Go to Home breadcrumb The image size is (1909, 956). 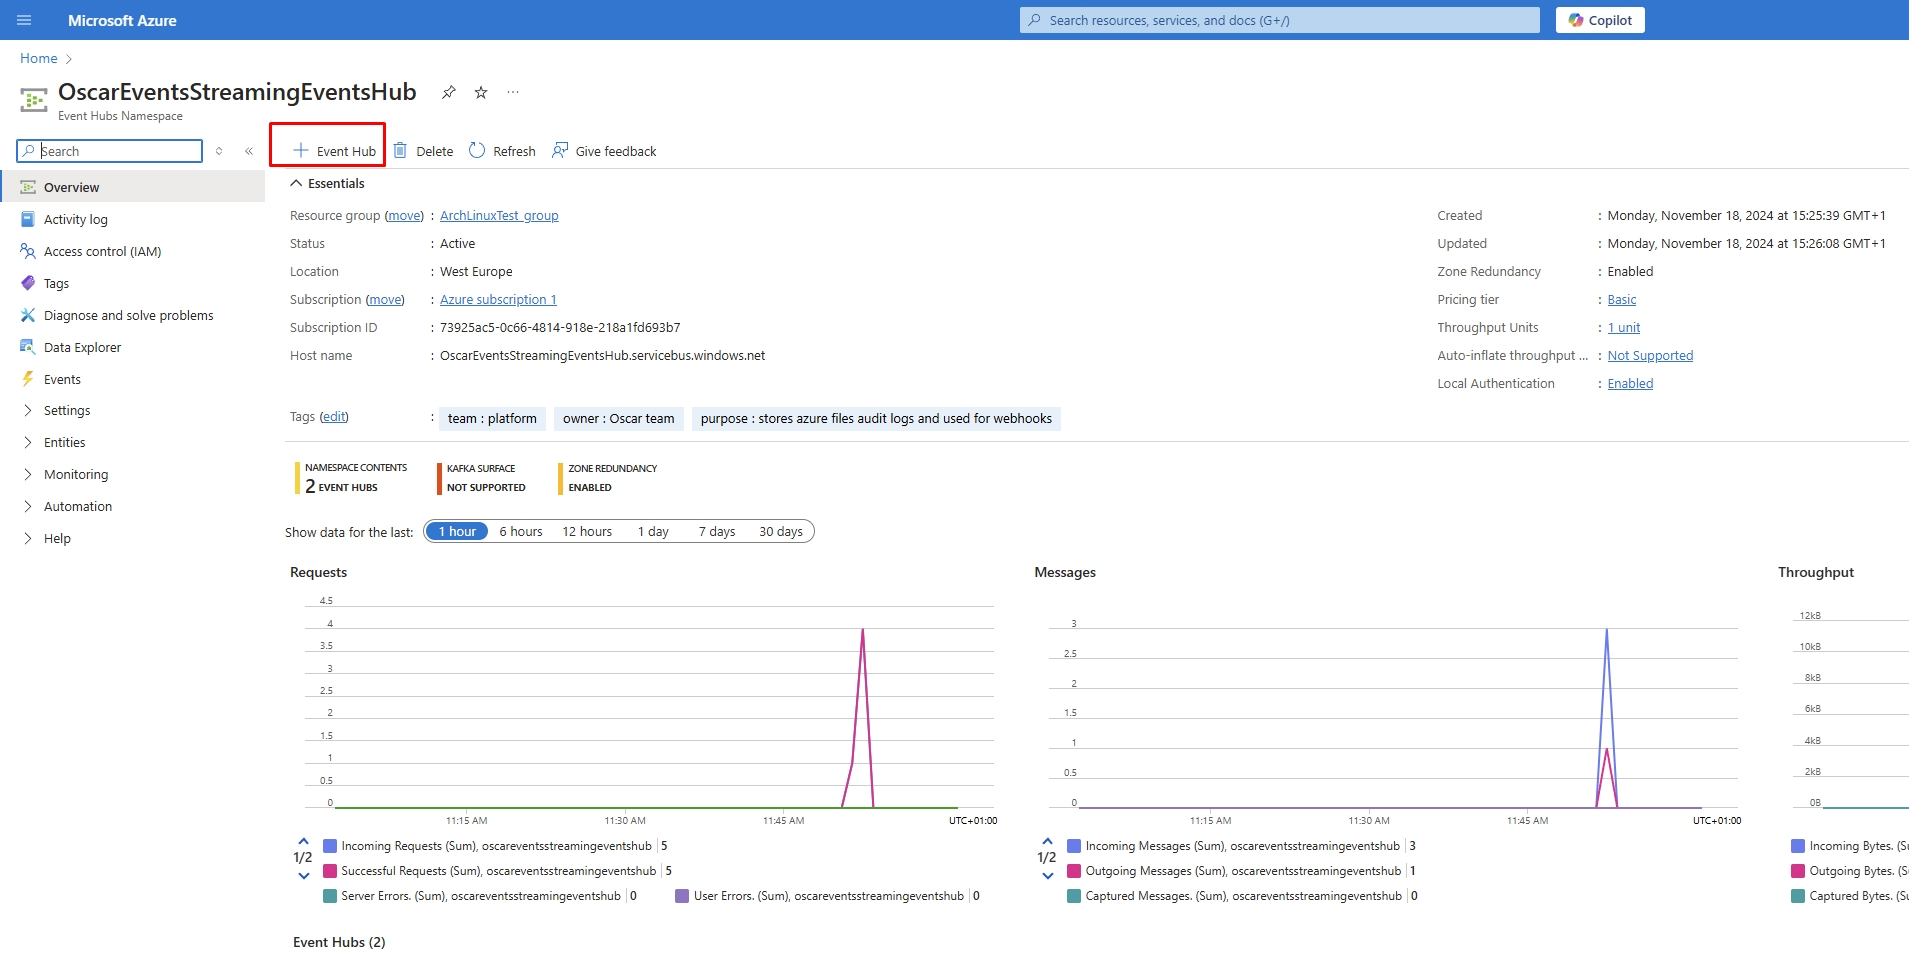coord(39,58)
